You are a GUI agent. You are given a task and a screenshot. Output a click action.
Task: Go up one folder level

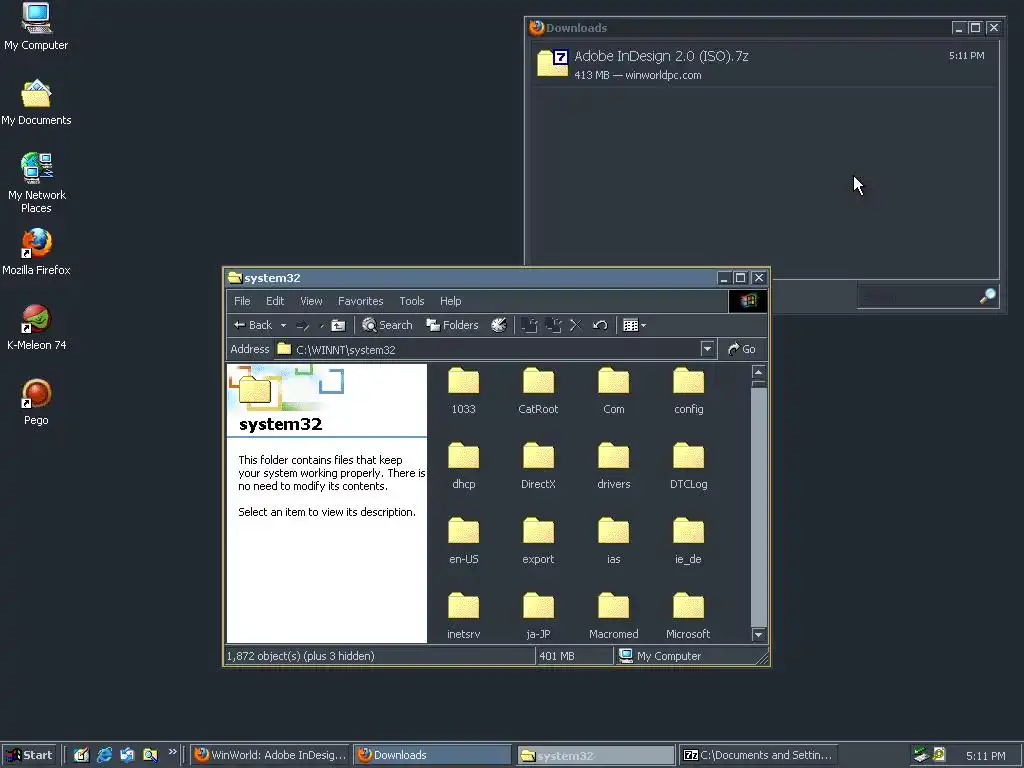(338, 325)
